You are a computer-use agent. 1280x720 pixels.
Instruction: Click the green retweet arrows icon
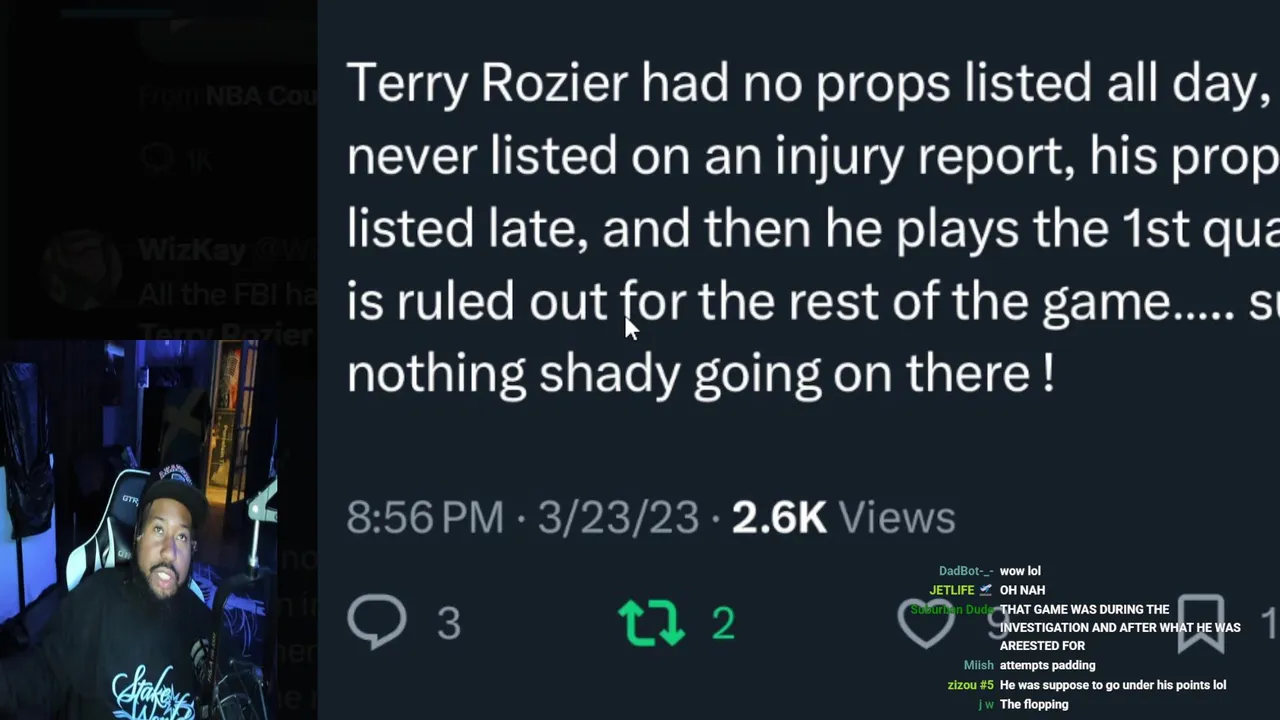[x=651, y=622]
